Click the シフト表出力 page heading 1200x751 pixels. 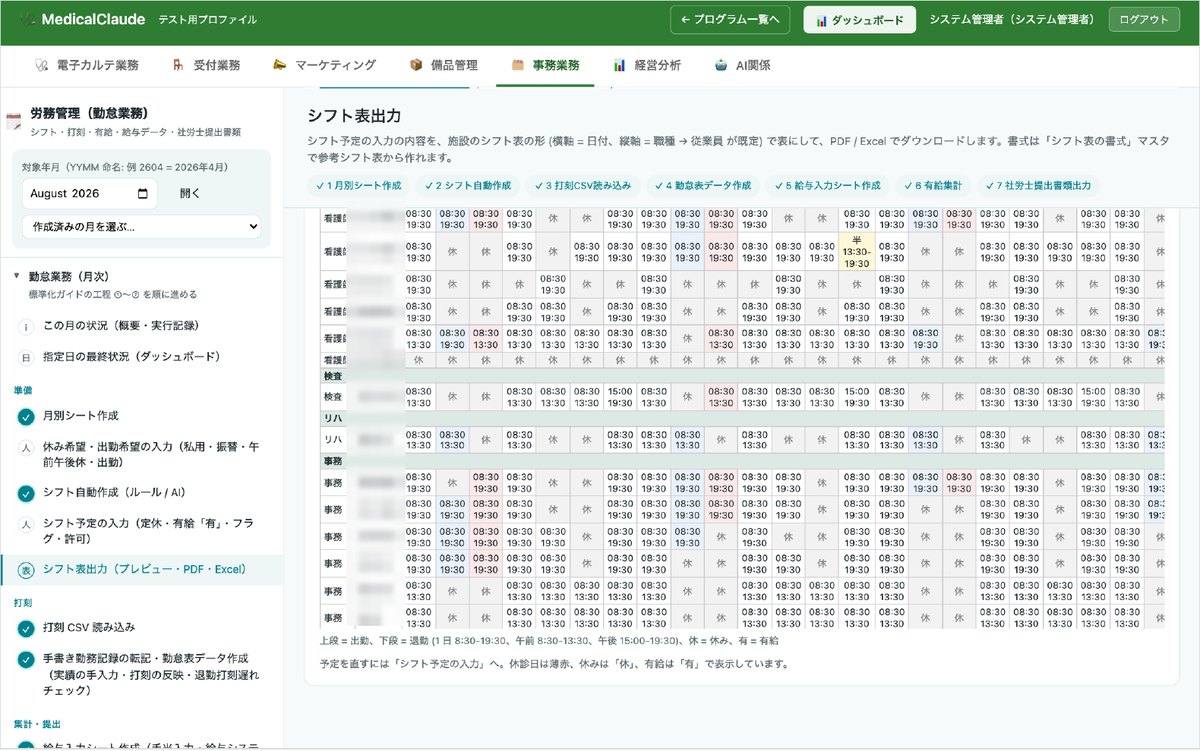[x=354, y=116]
